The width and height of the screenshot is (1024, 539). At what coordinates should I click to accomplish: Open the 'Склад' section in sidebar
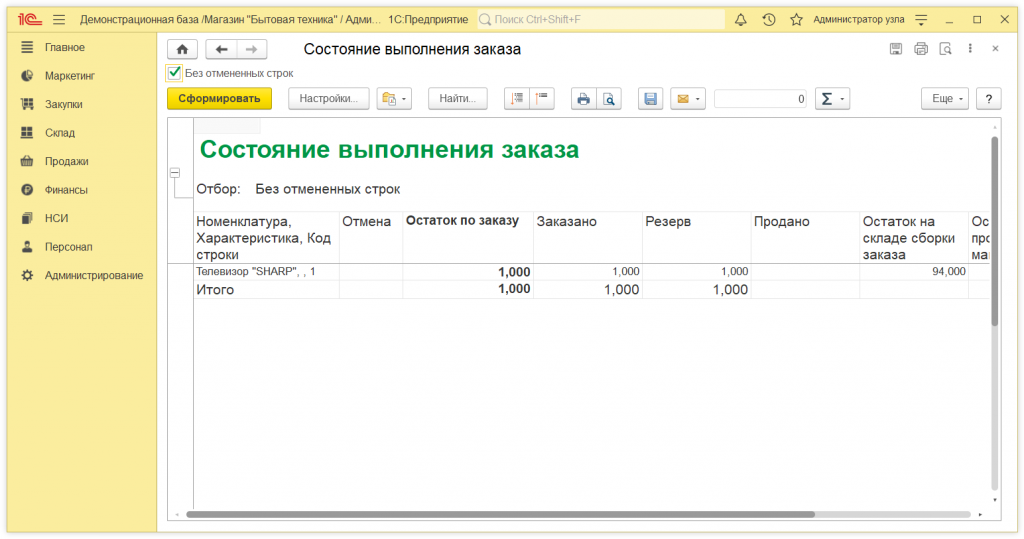coord(59,133)
